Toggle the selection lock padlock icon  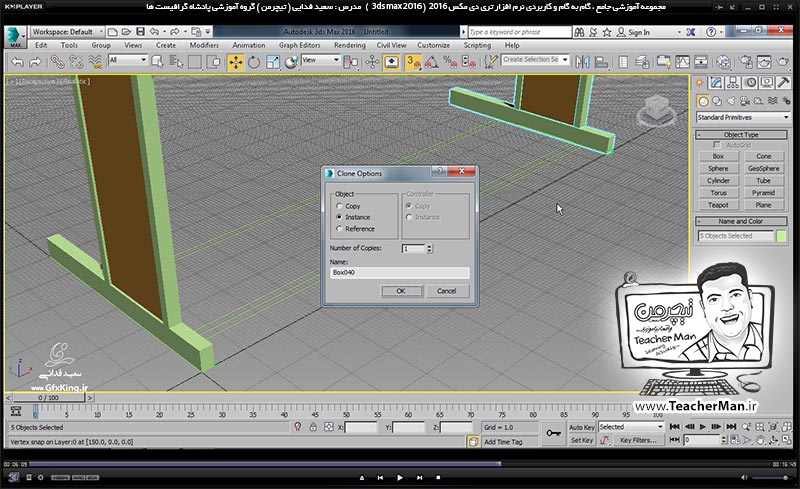[313, 427]
